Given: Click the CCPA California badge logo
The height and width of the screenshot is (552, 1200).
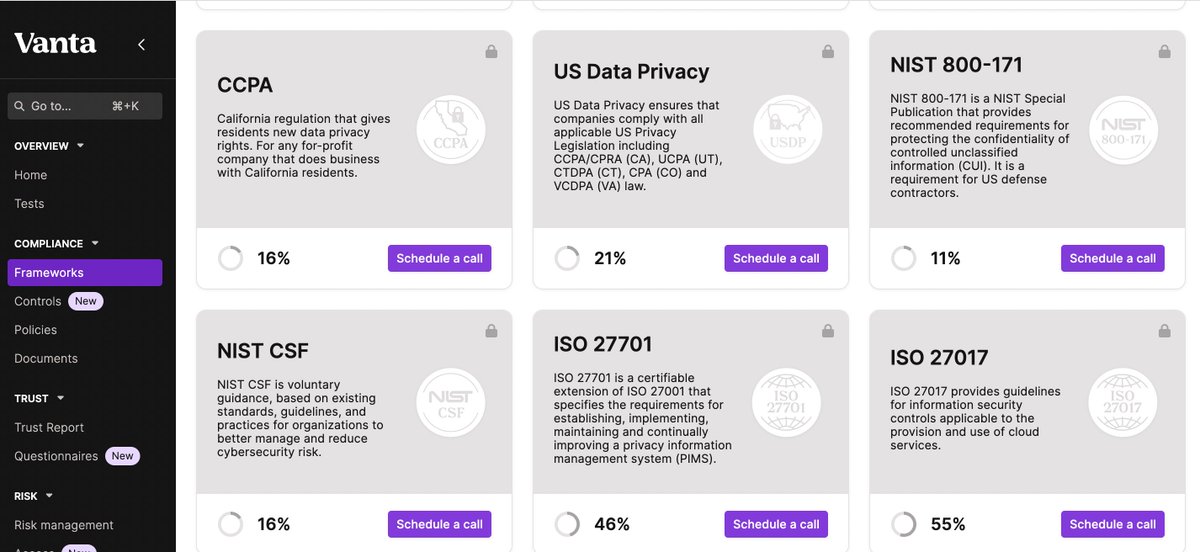Looking at the screenshot, I should (x=450, y=131).
